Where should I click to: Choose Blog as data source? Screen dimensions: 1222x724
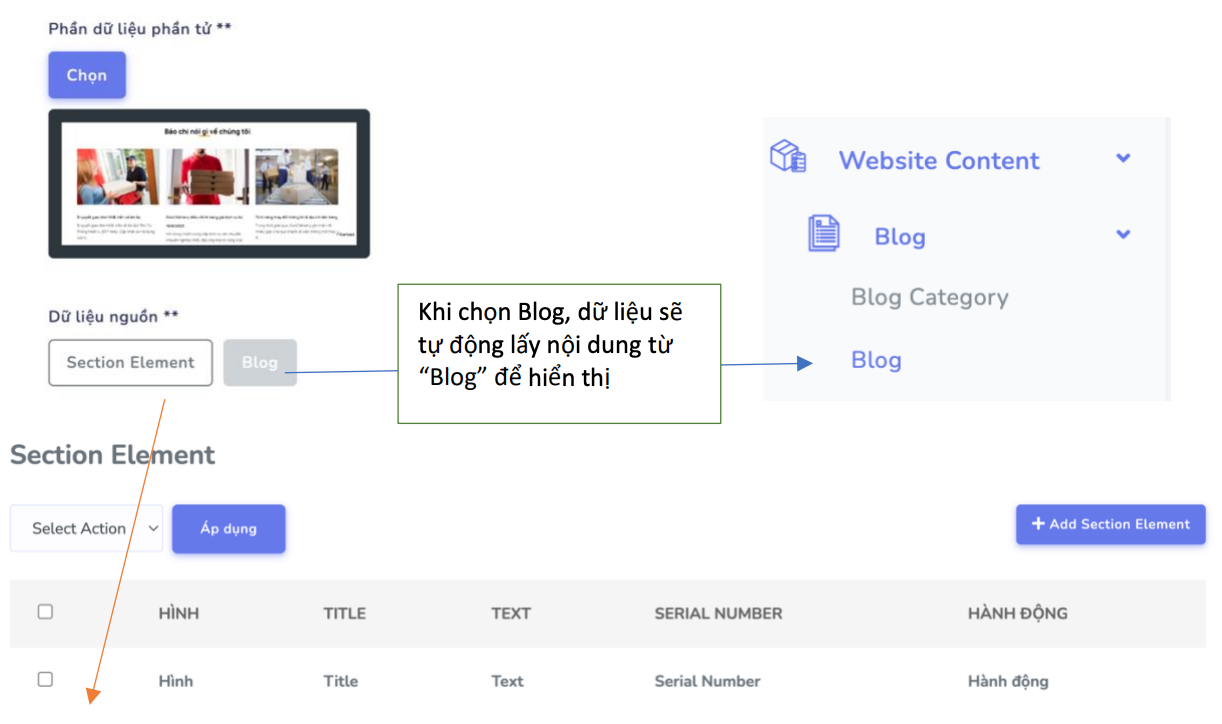click(260, 362)
